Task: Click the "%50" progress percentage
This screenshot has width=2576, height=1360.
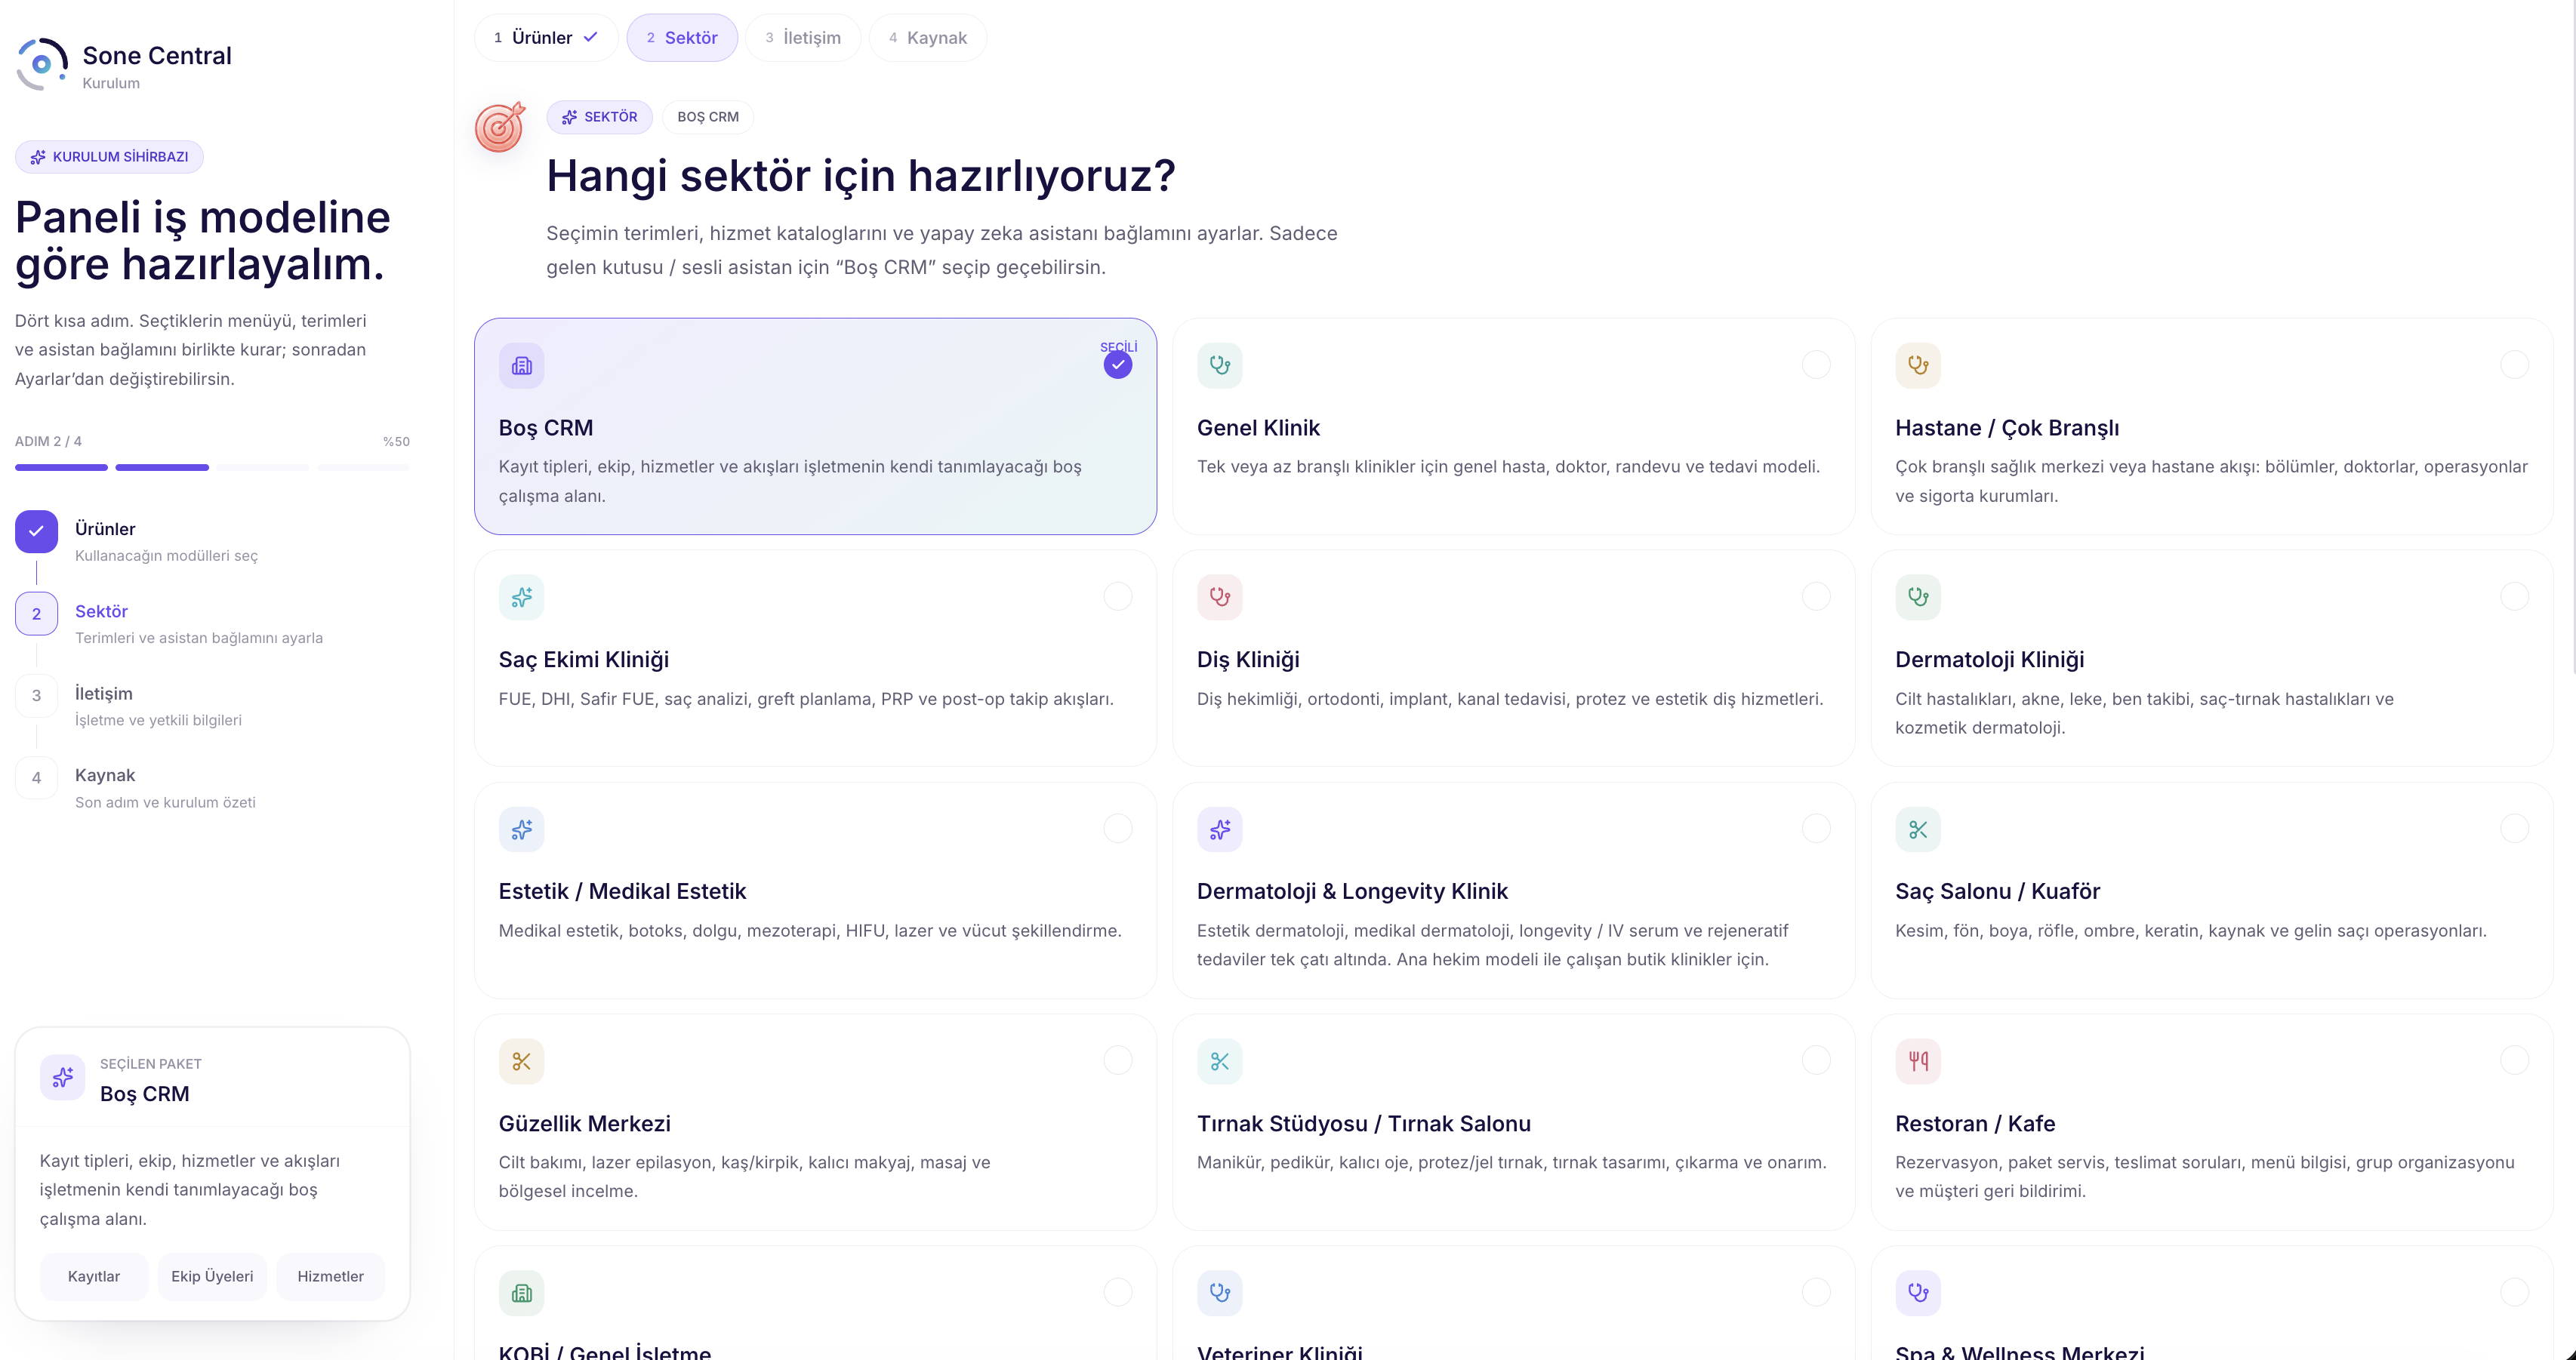Action: click(x=396, y=441)
